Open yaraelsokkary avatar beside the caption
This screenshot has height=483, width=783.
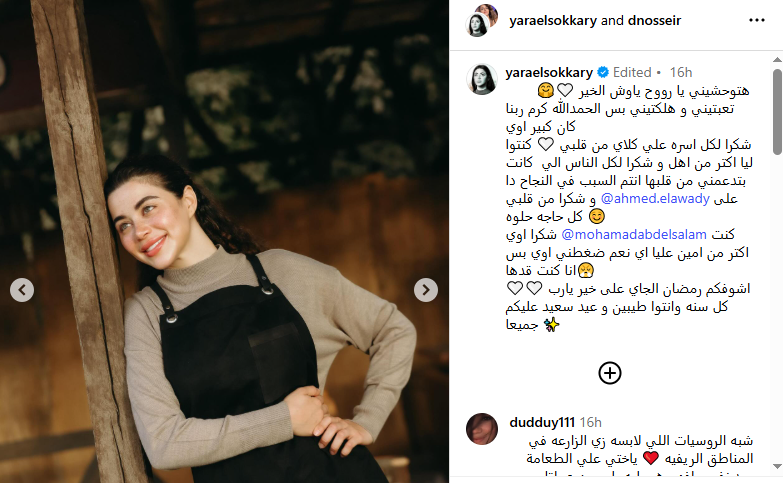click(481, 79)
